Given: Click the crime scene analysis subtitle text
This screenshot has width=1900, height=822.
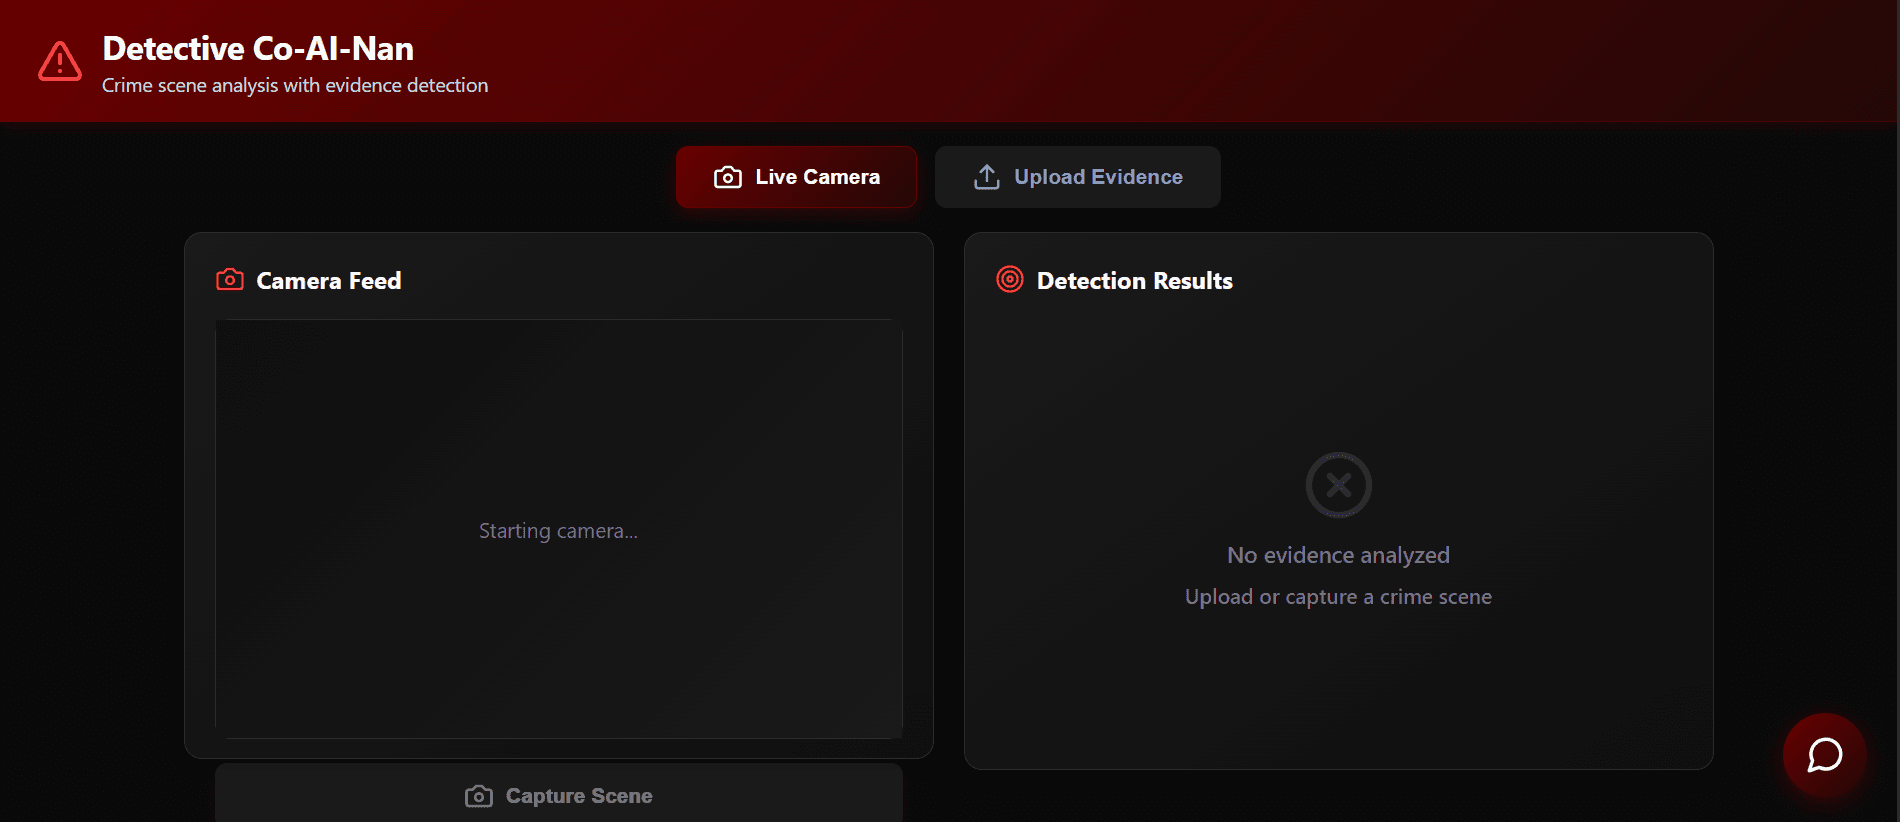Looking at the screenshot, I should click(295, 86).
